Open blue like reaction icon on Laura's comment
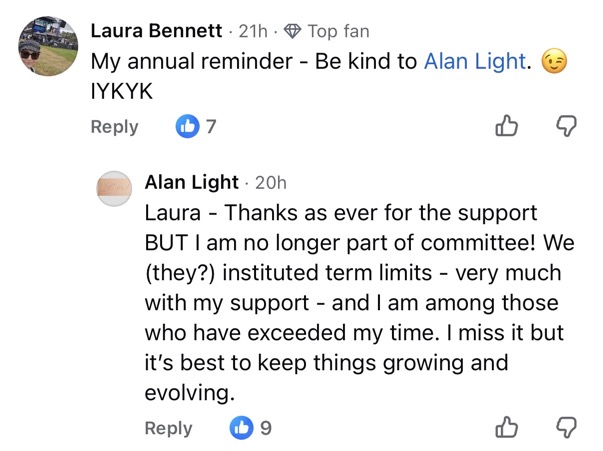Image resolution: width=603 pixels, height=451 pixels. (187, 127)
